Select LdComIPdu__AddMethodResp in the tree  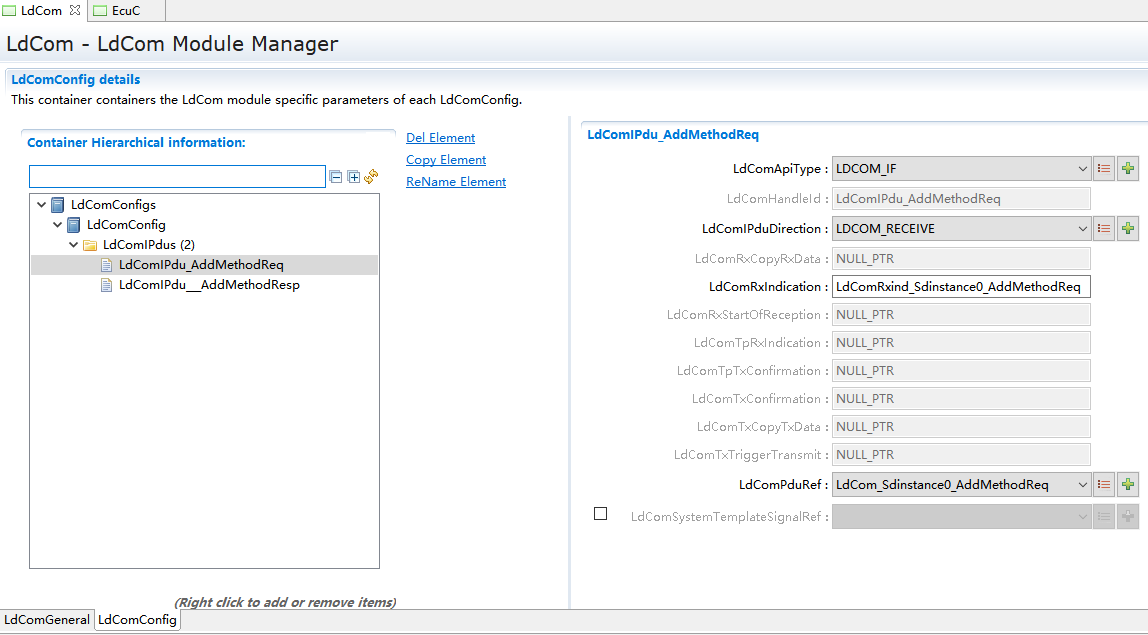tap(208, 285)
